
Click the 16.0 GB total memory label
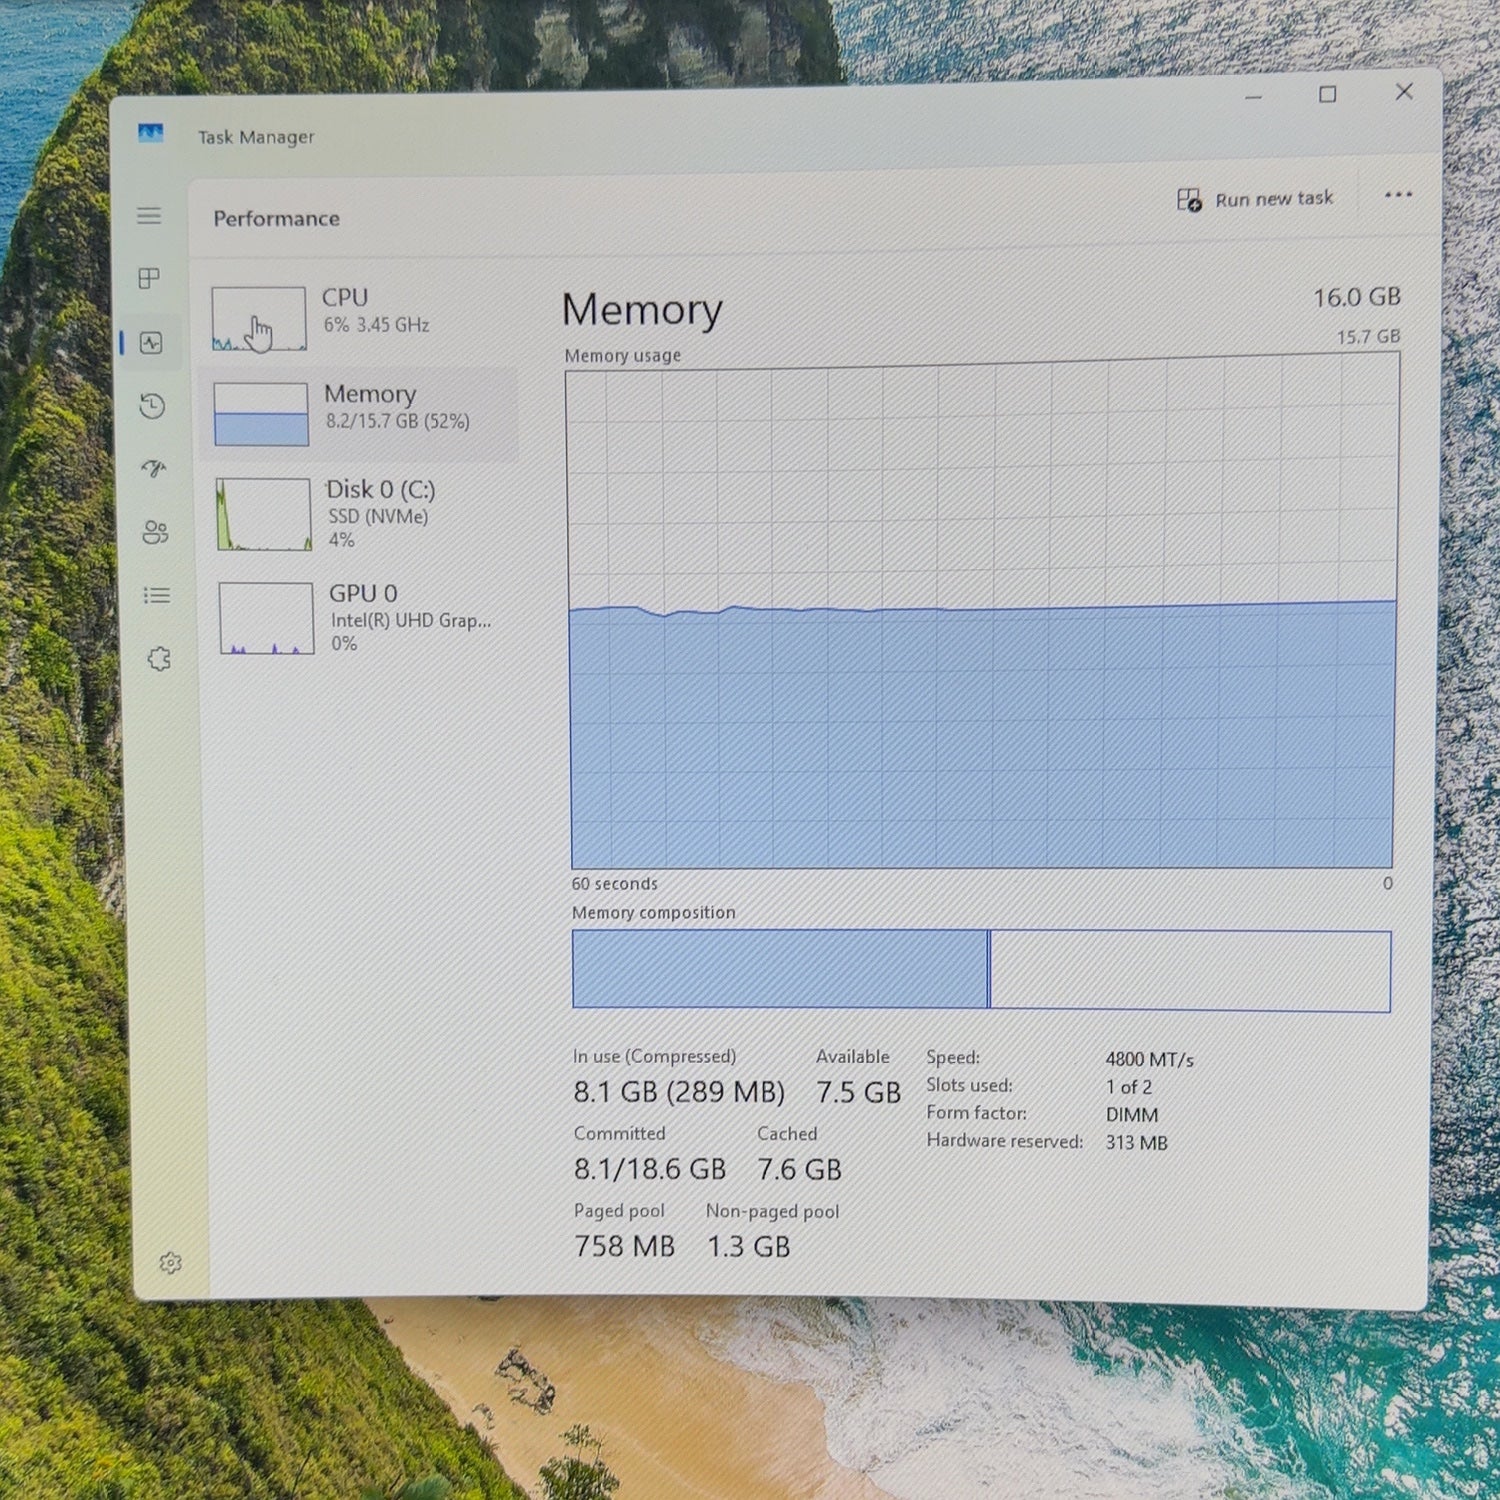[1357, 297]
